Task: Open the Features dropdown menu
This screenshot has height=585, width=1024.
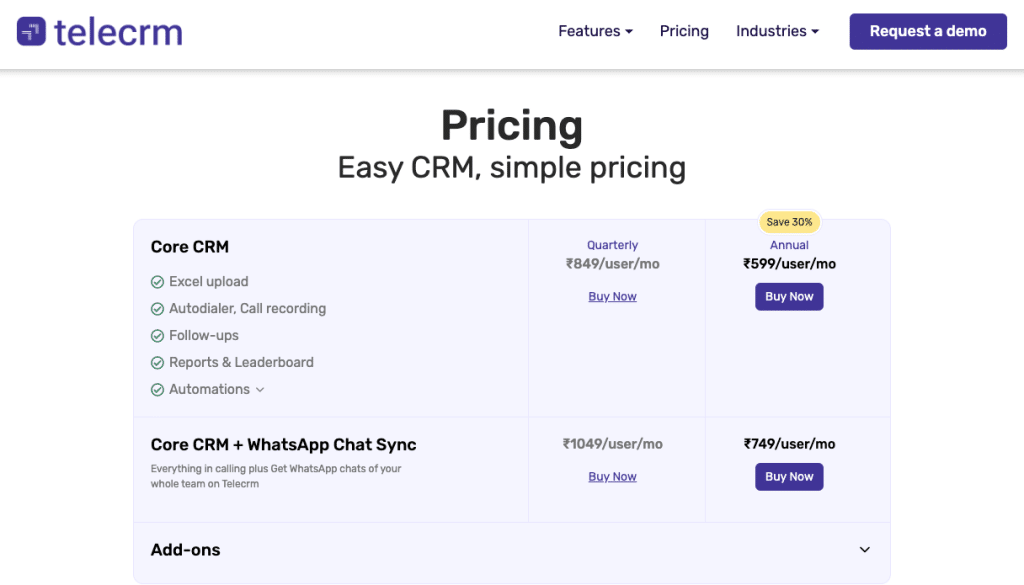Action: point(595,31)
